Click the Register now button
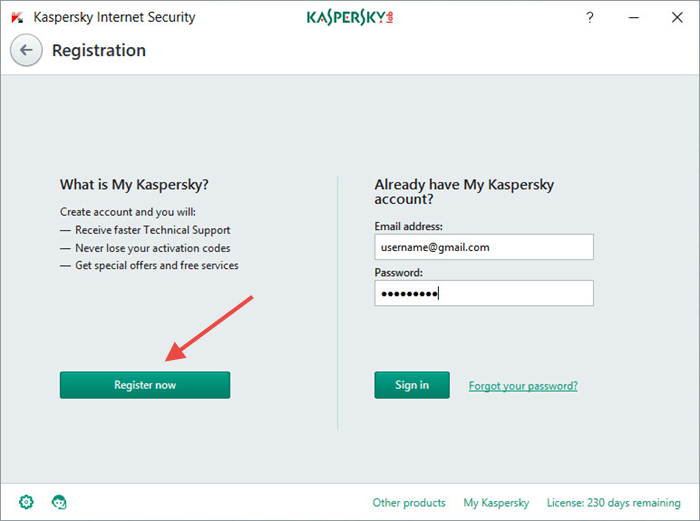 tap(145, 385)
